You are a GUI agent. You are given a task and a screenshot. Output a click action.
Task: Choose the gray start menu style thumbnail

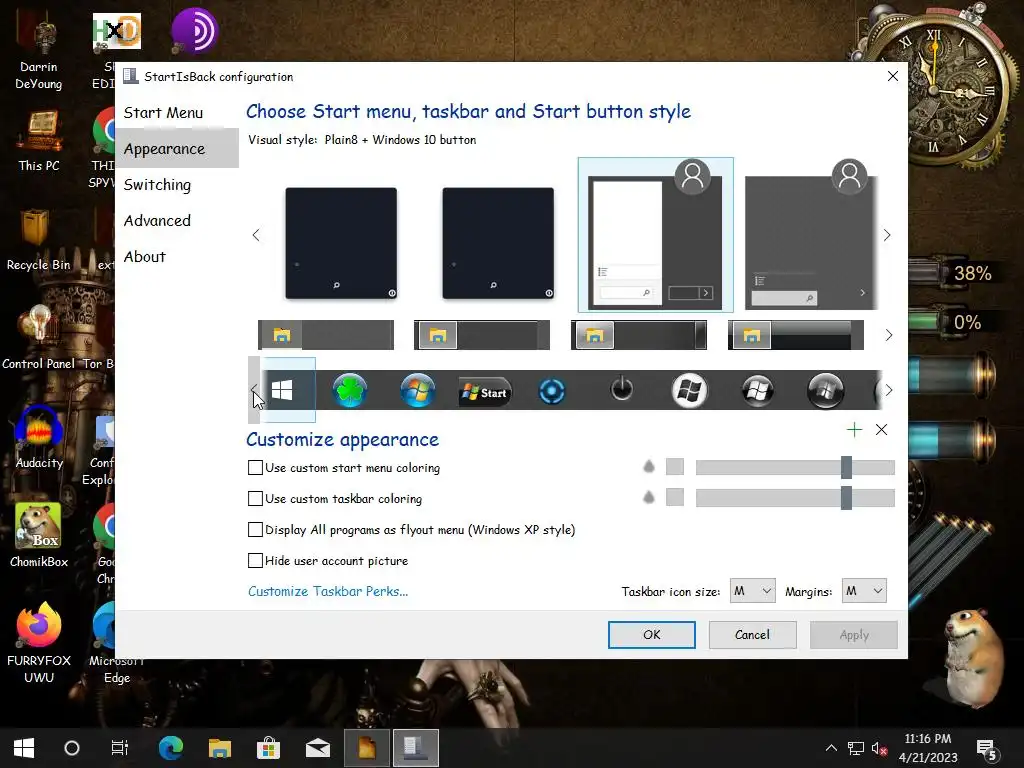[x=810, y=235]
